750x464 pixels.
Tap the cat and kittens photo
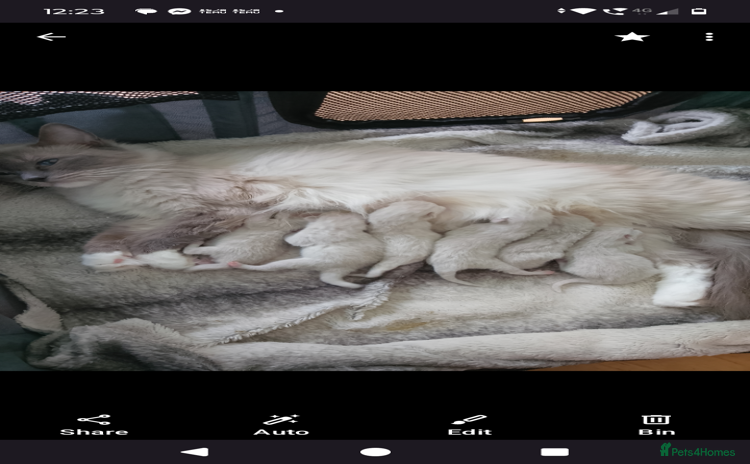(375, 231)
